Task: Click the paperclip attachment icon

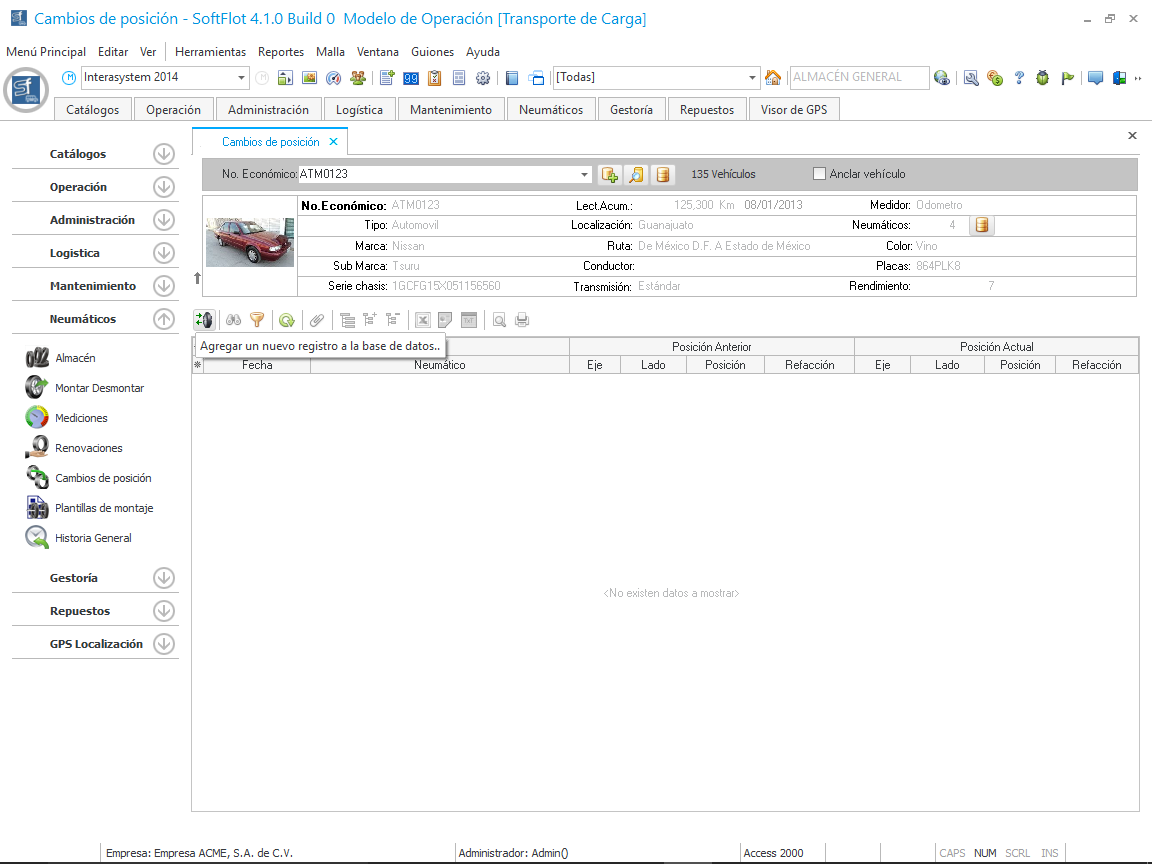Action: coord(316,320)
